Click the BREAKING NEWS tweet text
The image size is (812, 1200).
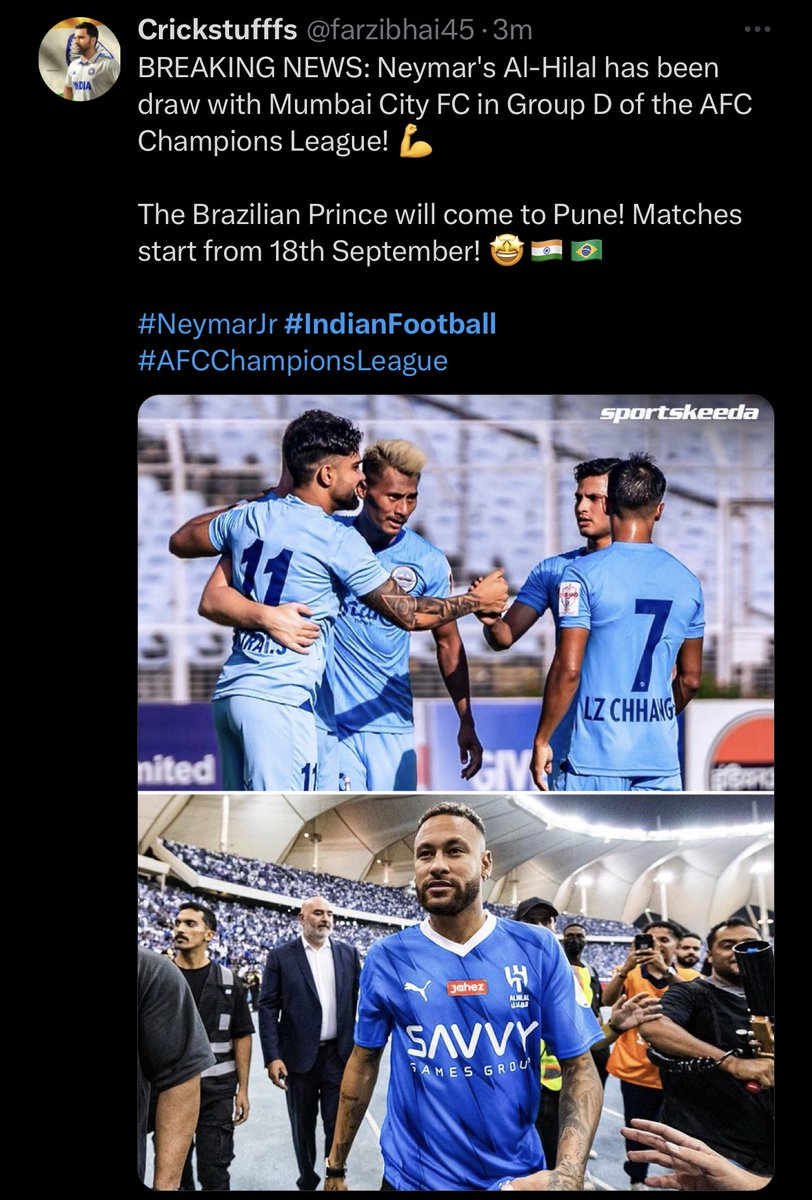pyautogui.click(x=428, y=105)
